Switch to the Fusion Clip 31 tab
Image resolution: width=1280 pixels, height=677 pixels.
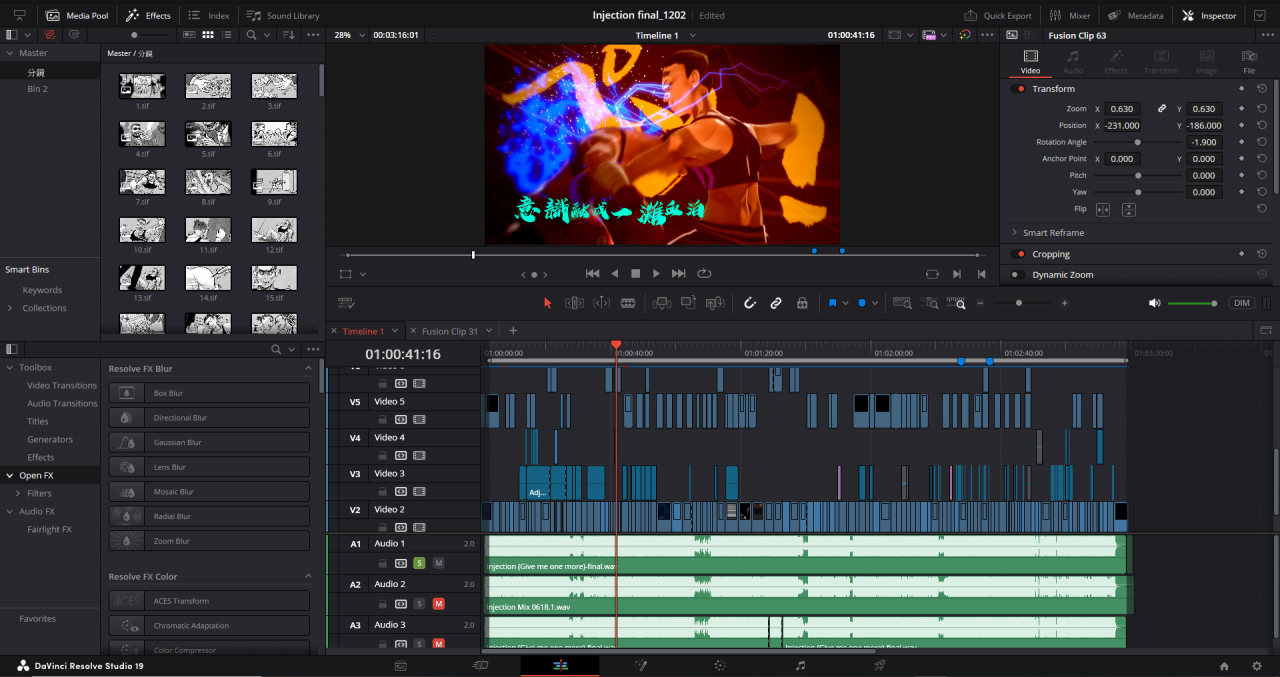coord(449,331)
